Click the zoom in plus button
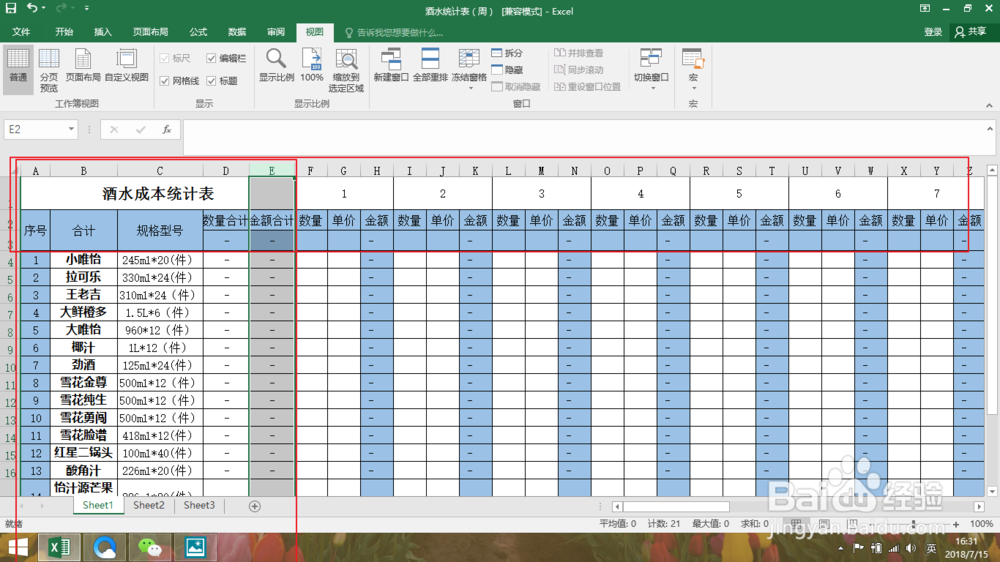This screenshot has height=562, width=1000. (955, 524)
